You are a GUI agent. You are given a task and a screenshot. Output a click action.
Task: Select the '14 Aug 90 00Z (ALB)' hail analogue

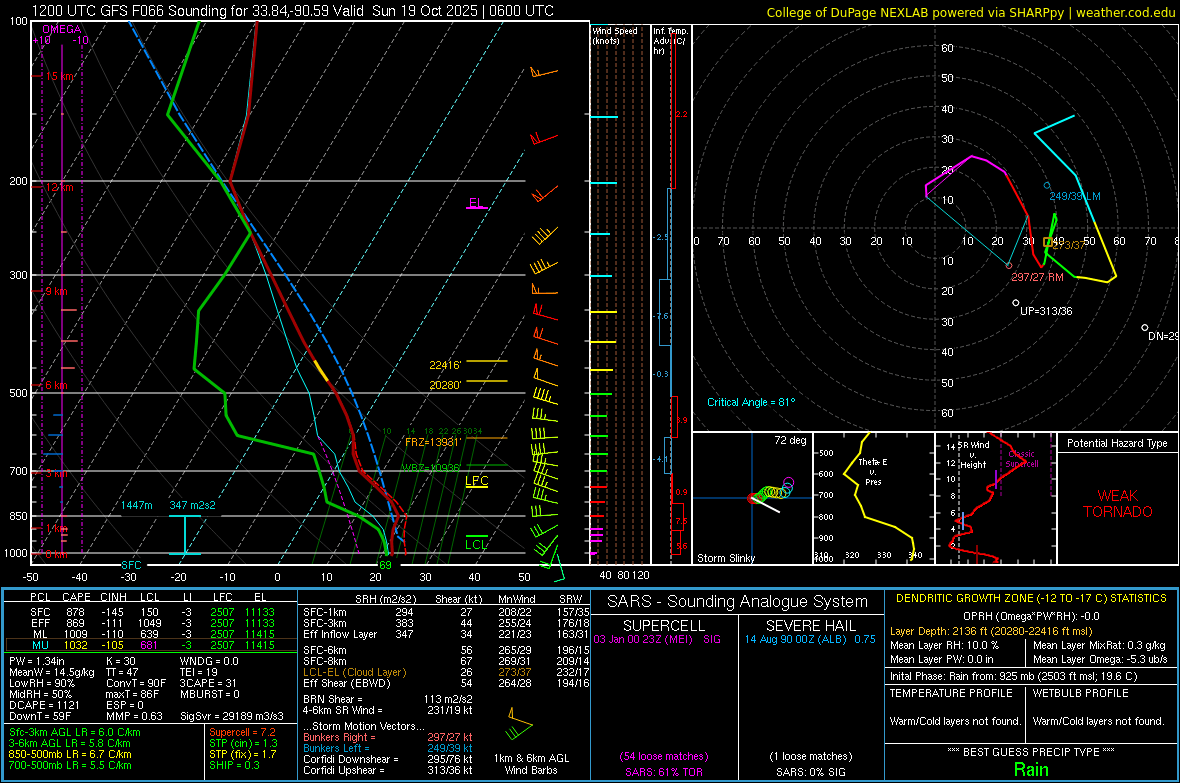point(810,639)
